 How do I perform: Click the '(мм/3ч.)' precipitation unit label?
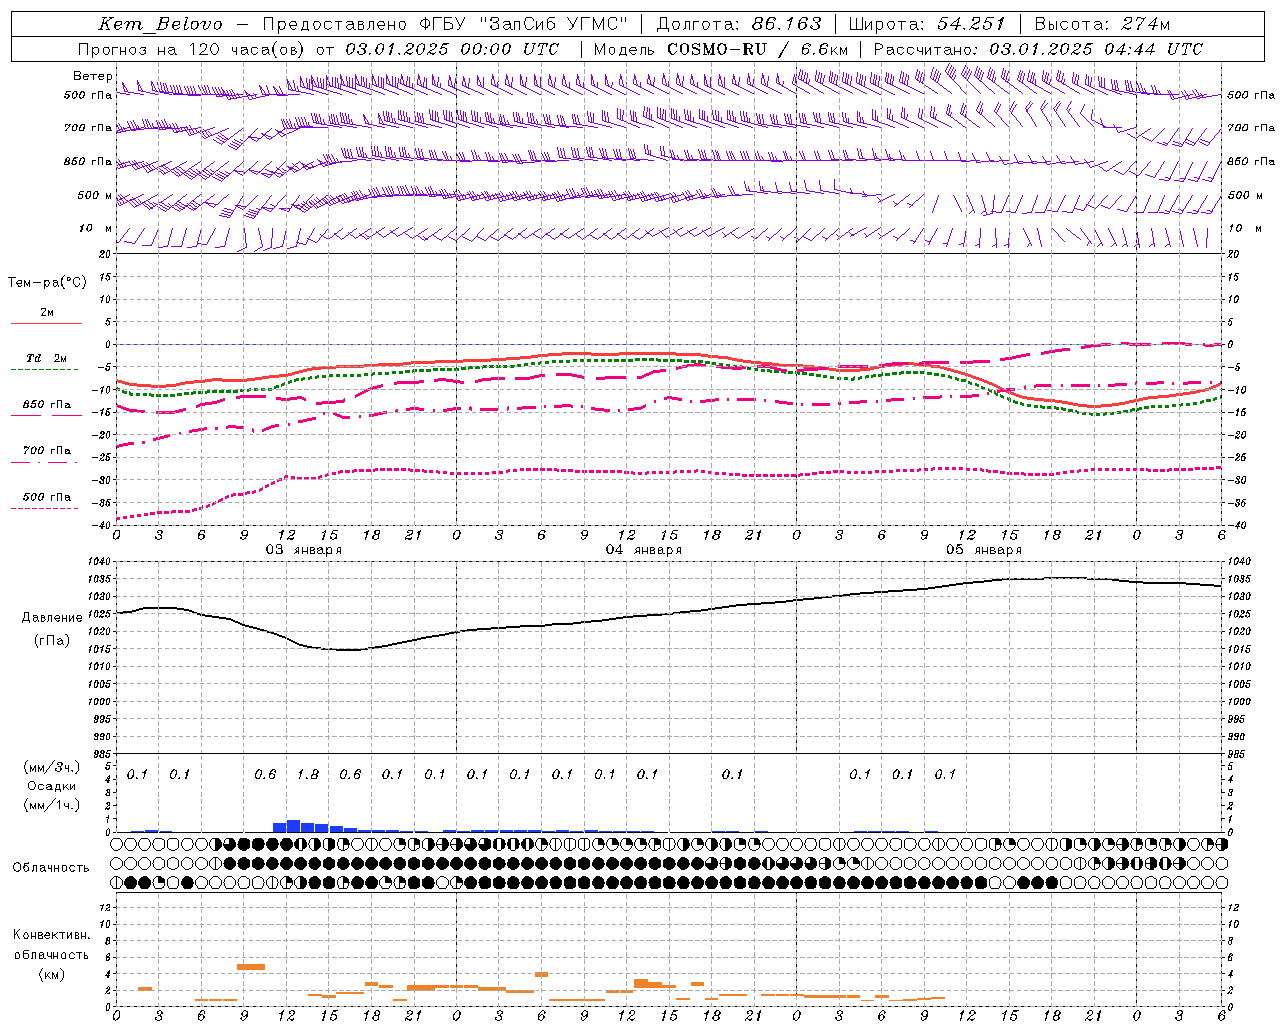(x=52, y=768)
